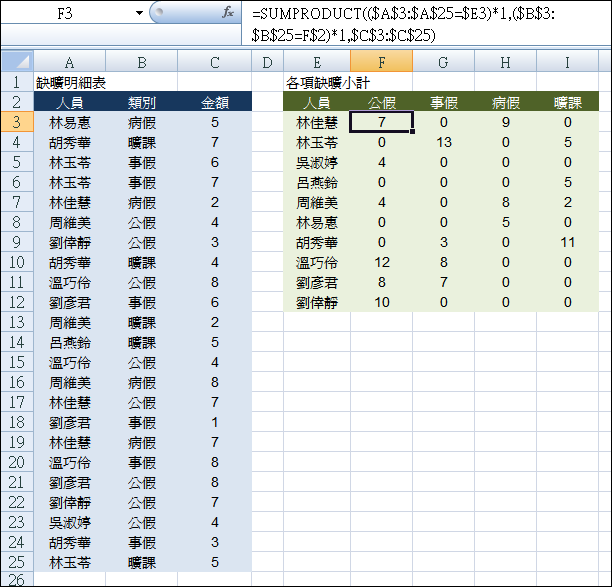The height and width of the screenshot is (587, 612).
Task: Click cell A4 胡秀華
Action: click(69, 142)
